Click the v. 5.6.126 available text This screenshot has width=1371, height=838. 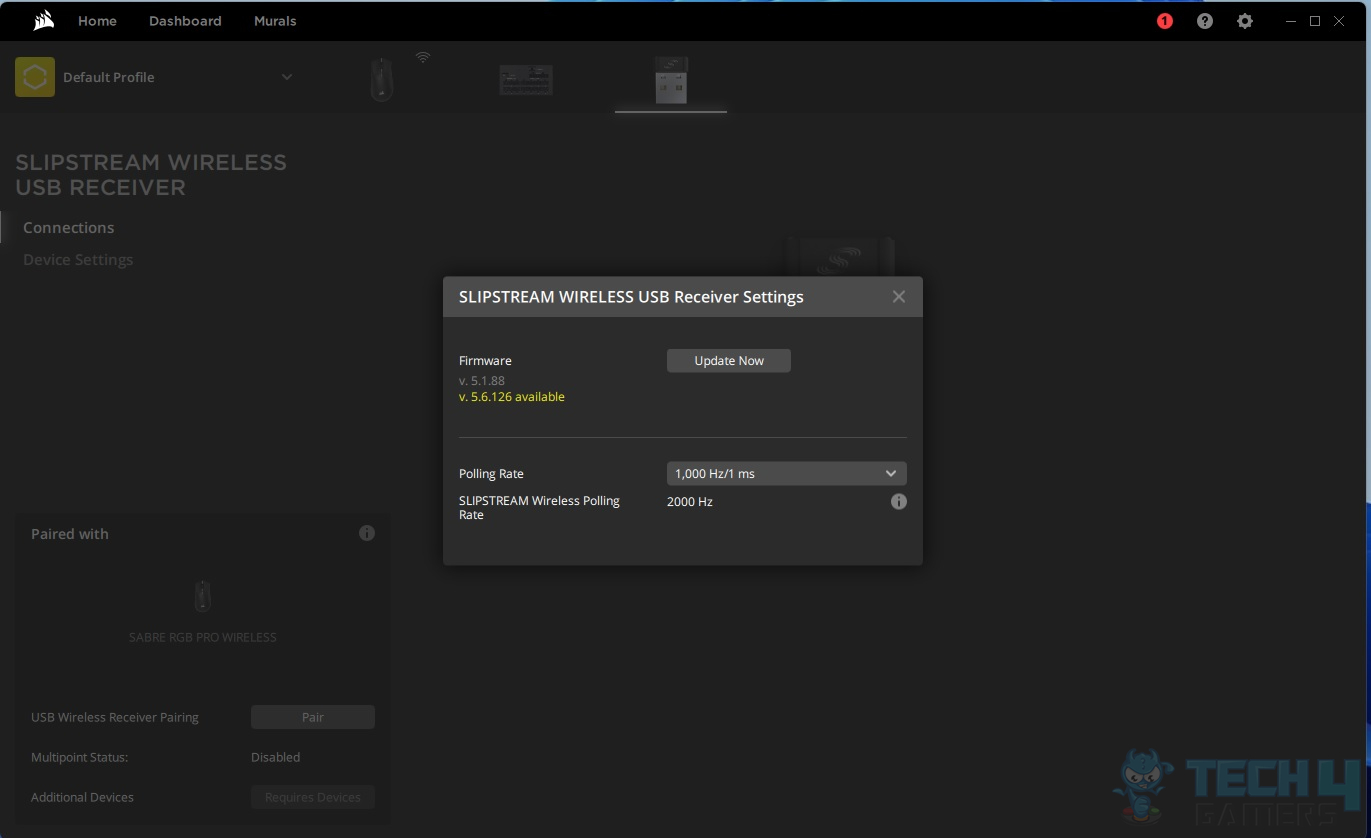click(512, 397)
